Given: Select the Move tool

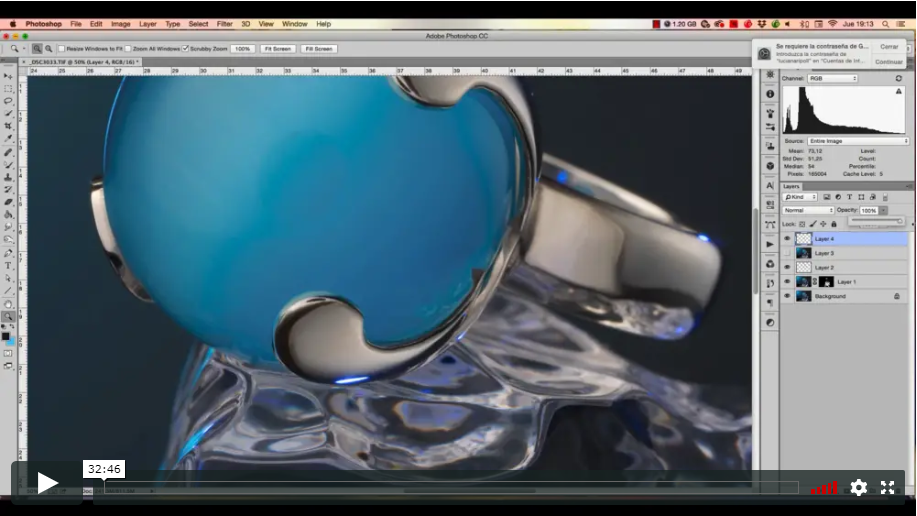Looking at the screenshot, I should click(x=8, y=76).
